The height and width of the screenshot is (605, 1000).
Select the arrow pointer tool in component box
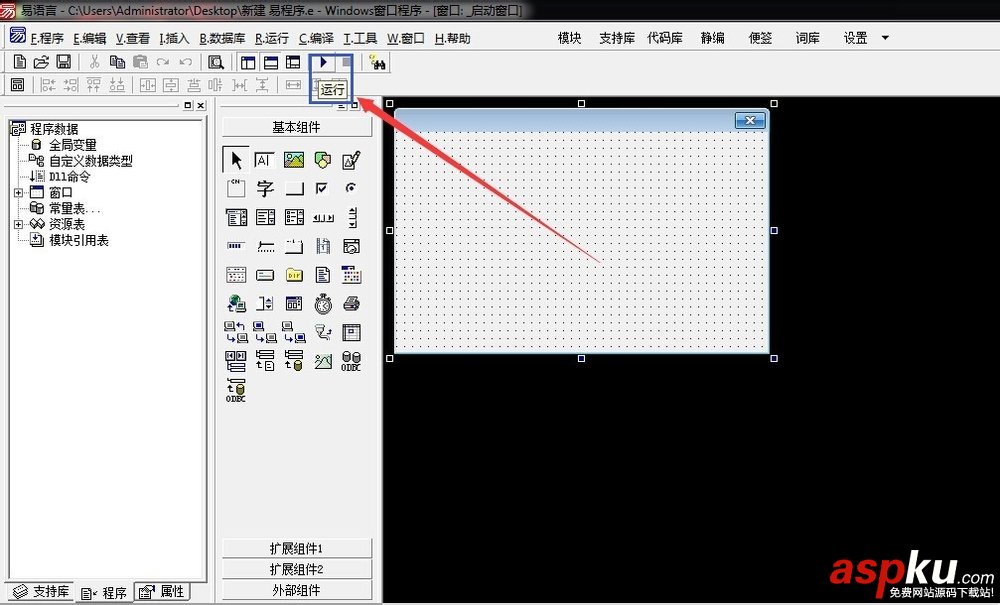click(236, 159)
